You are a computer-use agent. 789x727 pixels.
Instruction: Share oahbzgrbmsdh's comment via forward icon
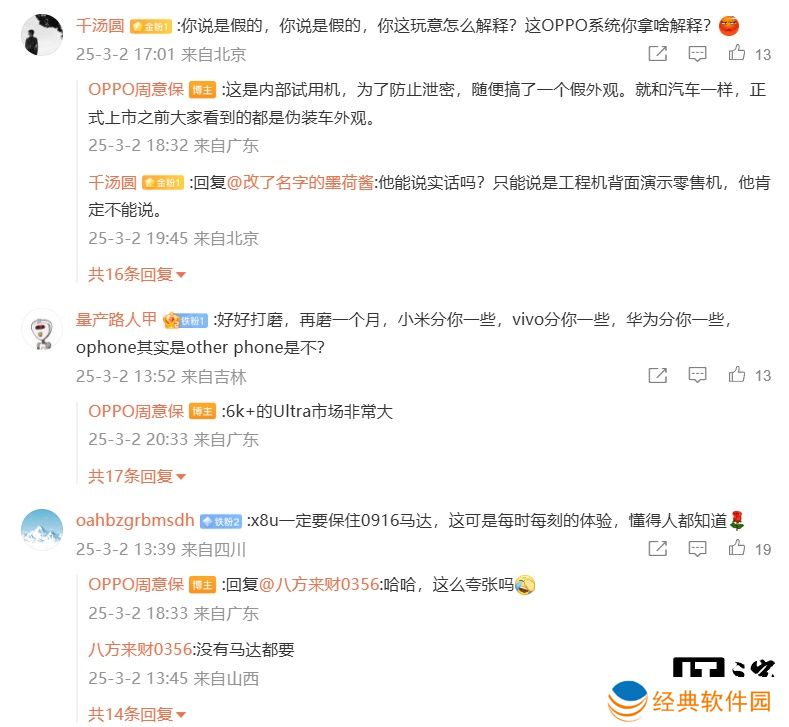pyautogui.click(x=657, y=549)
